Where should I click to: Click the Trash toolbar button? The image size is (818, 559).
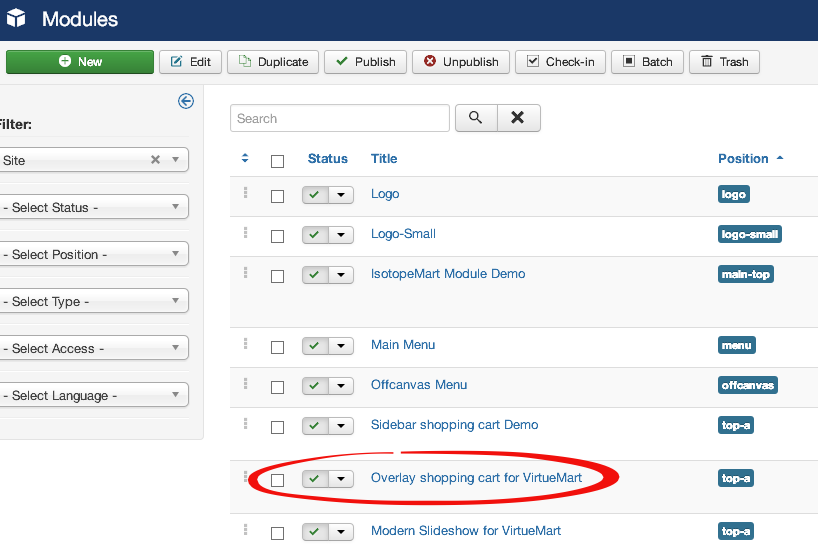tap(724, 62)
